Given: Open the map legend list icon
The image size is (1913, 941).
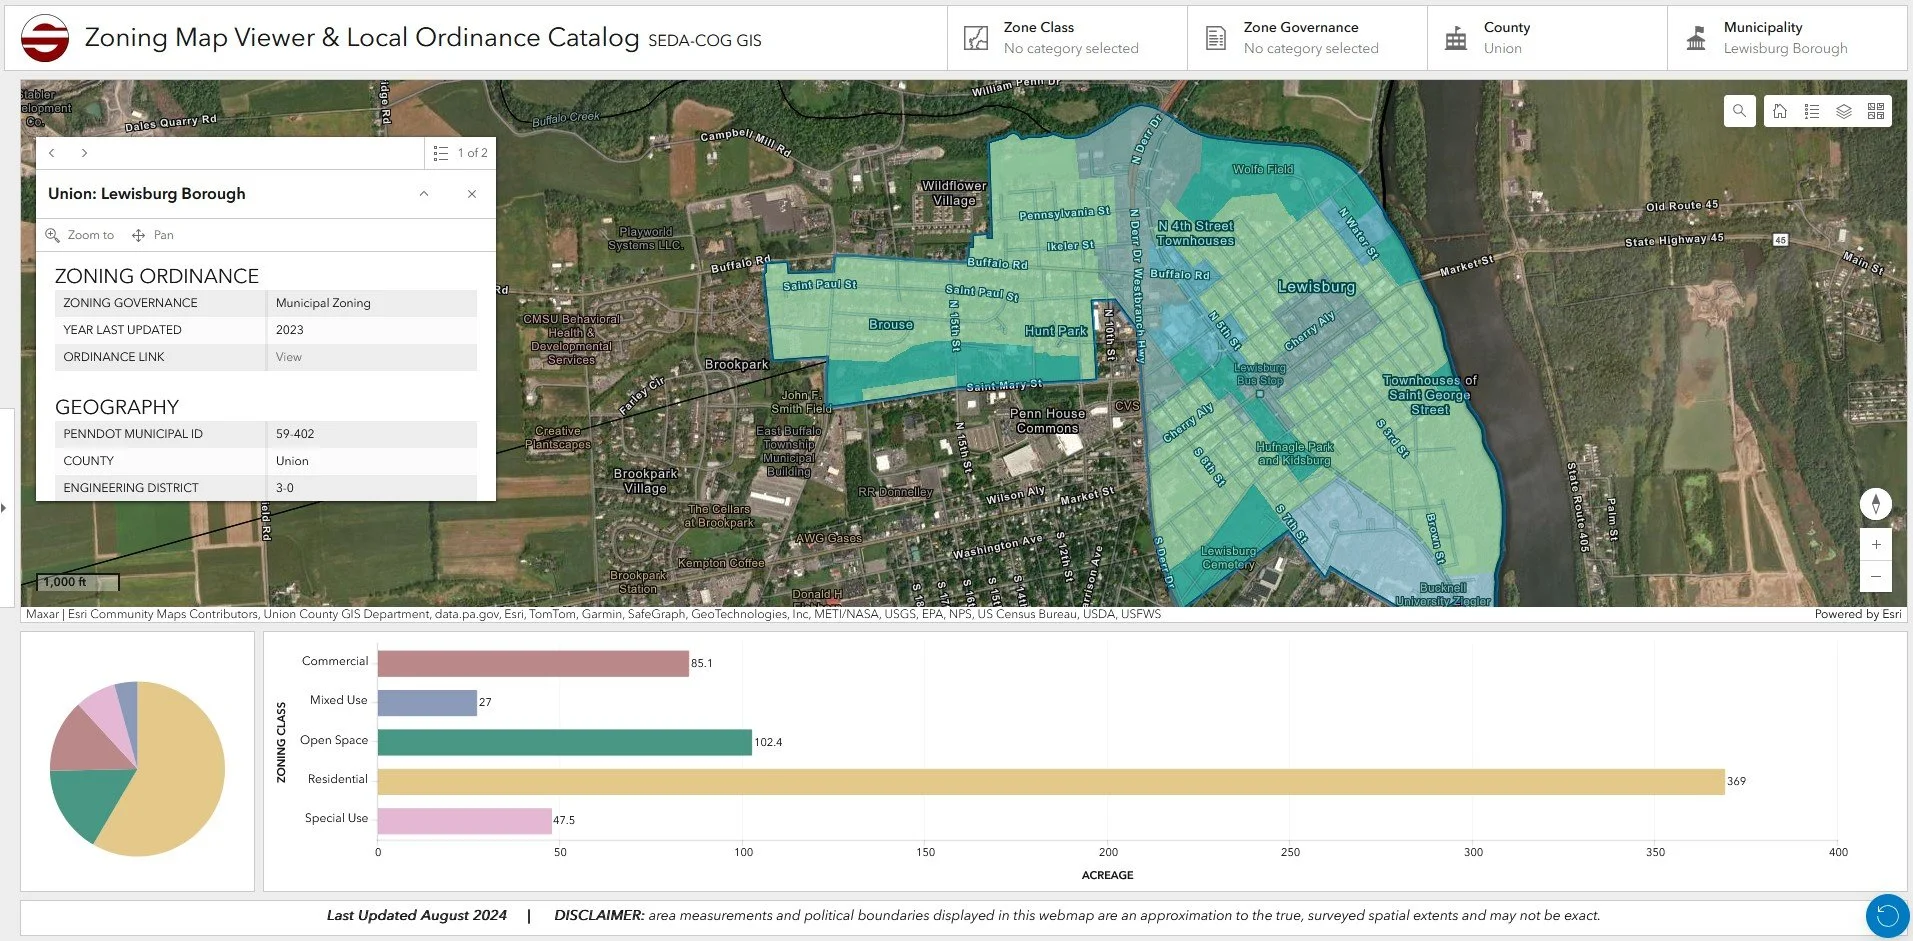Looking at the screenshot, I should 1812,111.
